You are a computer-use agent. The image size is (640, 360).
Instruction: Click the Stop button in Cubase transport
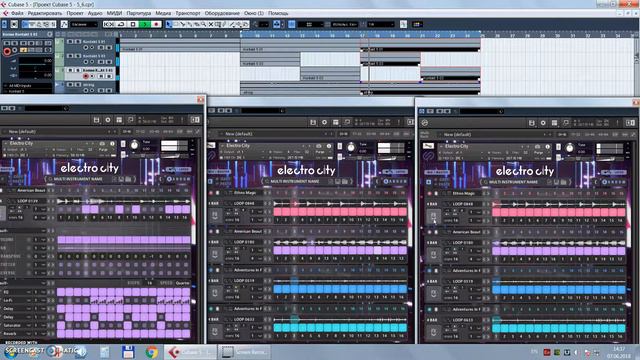pos(133,24)
